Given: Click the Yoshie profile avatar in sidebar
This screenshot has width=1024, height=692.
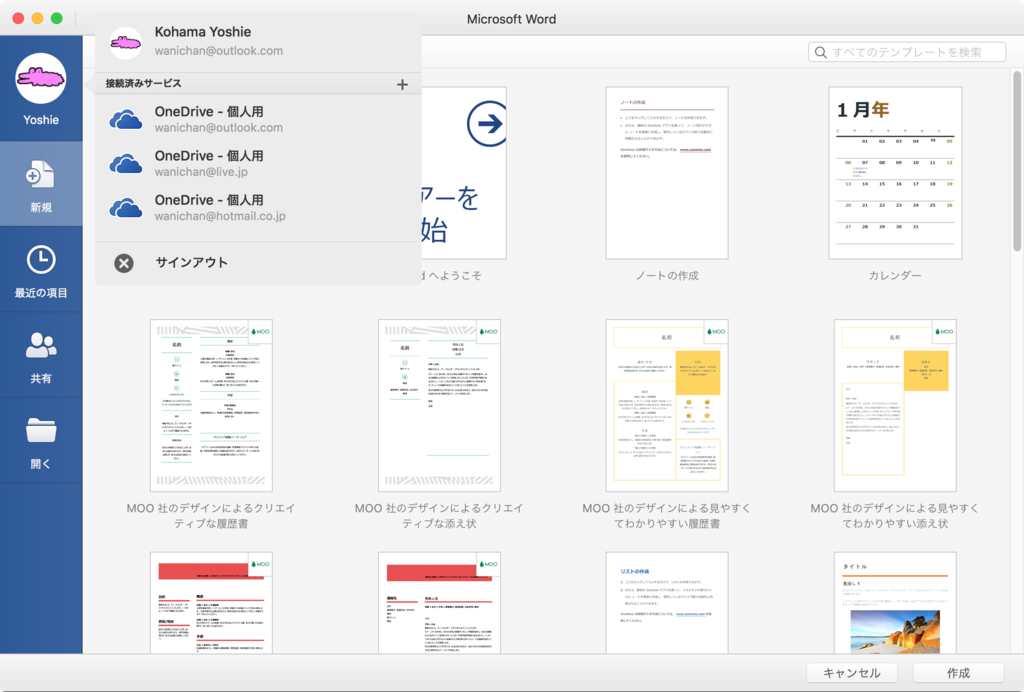Looking at the screenshot, I should point(40,79).
